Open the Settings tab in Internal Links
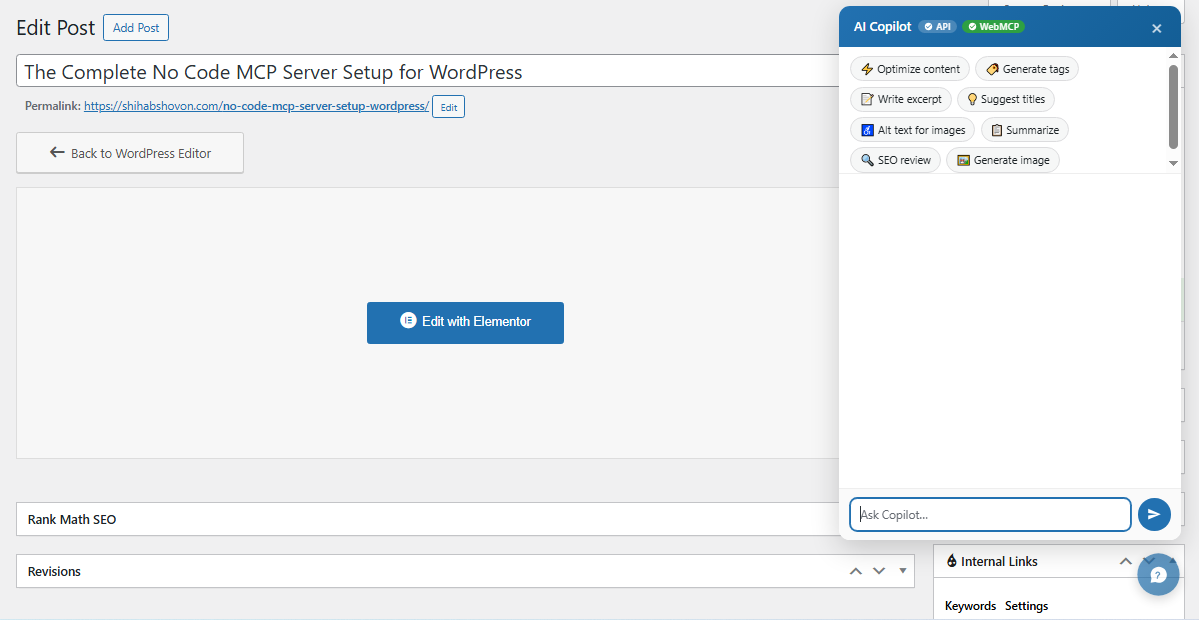Screen dimensions: 1199x620 click(x=1026, y=605)
